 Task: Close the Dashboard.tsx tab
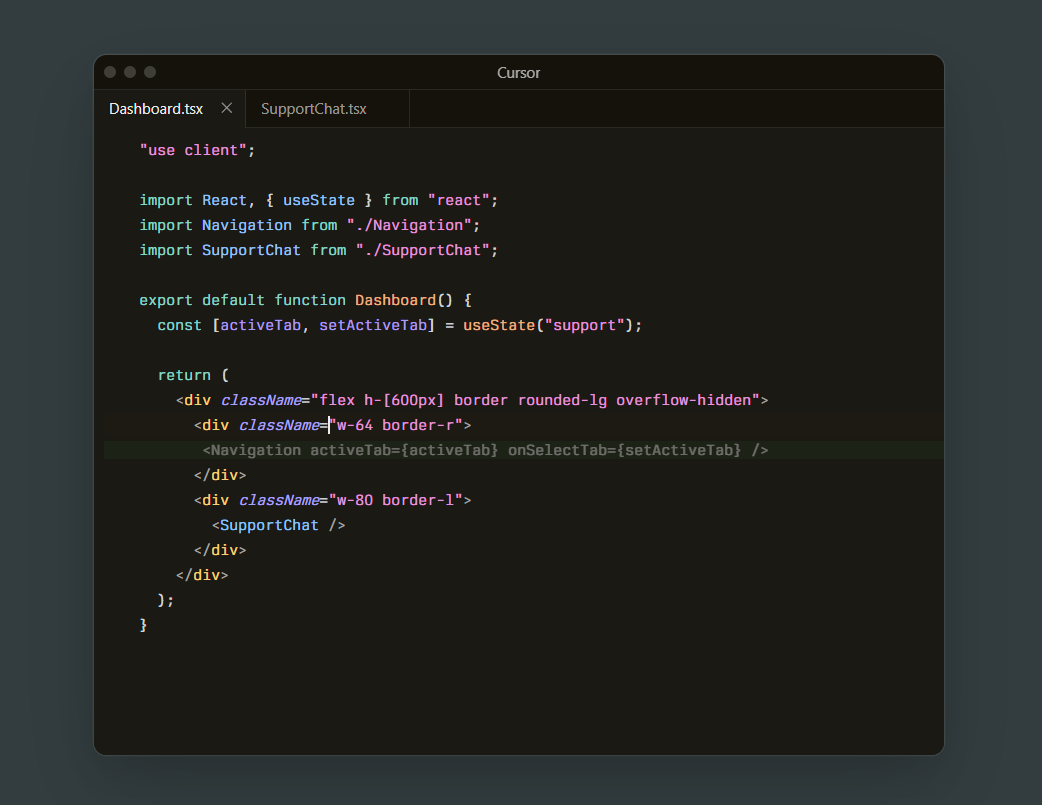pyautogui.click(x=225, y=108)
